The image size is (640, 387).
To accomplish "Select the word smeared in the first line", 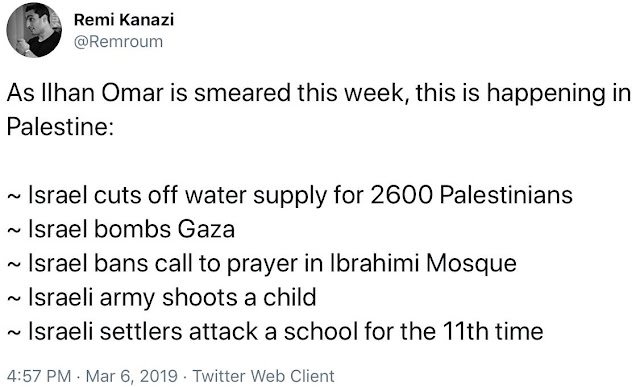I will pos(242,93).
